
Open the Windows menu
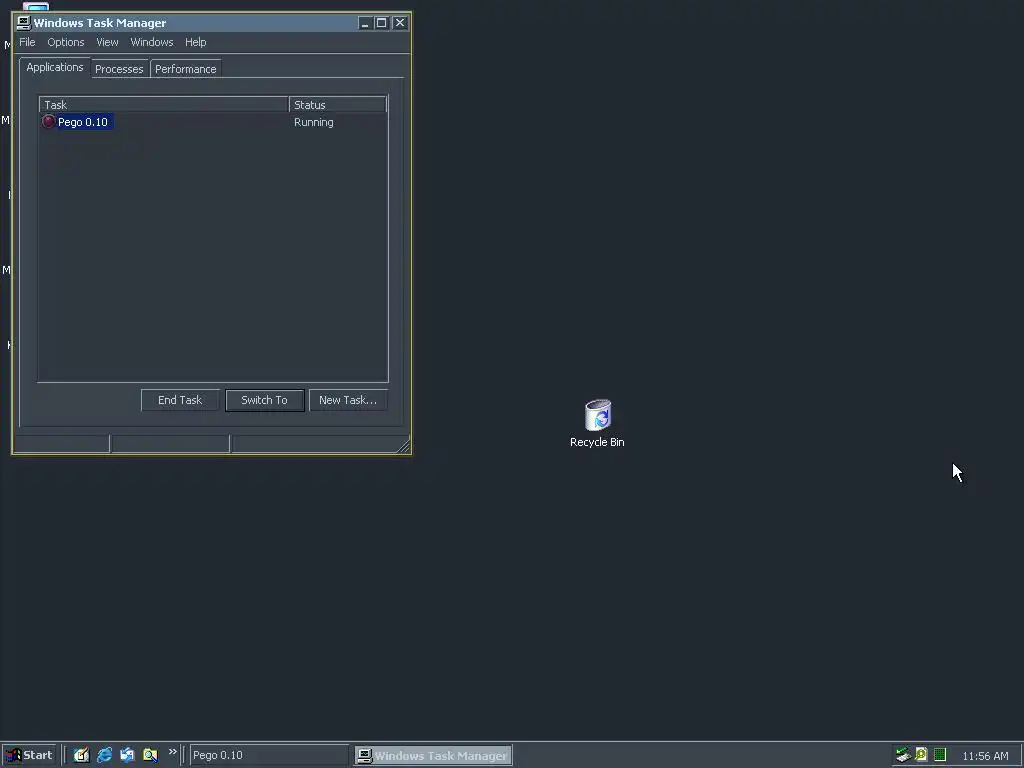click(x=152, y=42)
